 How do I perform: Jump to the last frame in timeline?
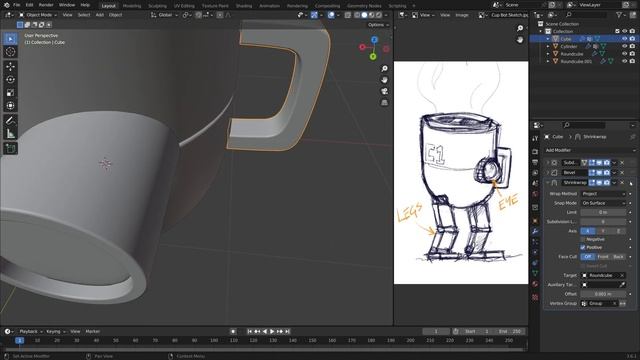[287, 331]
